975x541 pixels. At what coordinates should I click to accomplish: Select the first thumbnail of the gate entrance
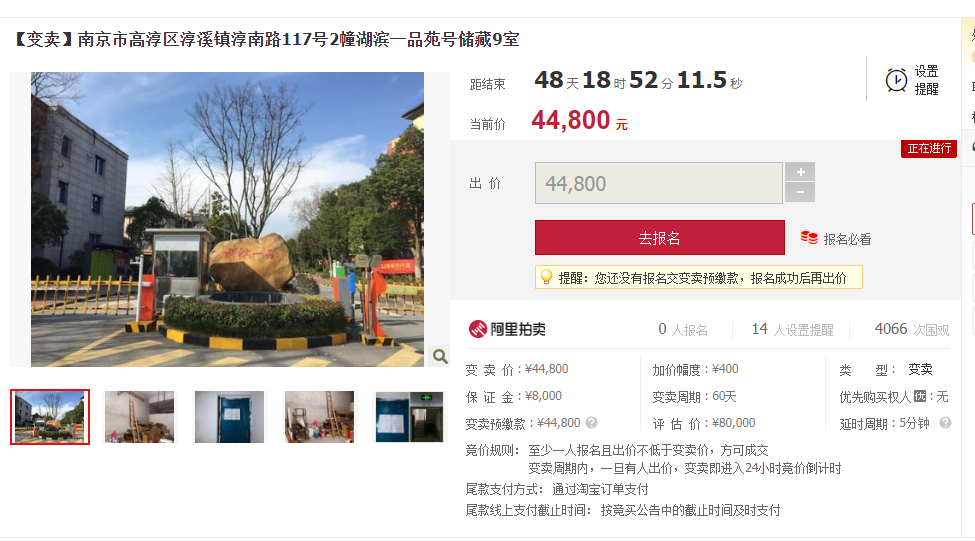pos(50,417)
